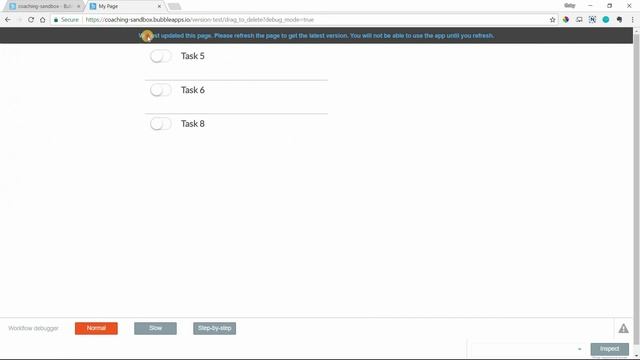The width and height of the screenshot is (640, 360).
Task: Click the colorful circle extension icon
Action: click(x=566, y=20)
